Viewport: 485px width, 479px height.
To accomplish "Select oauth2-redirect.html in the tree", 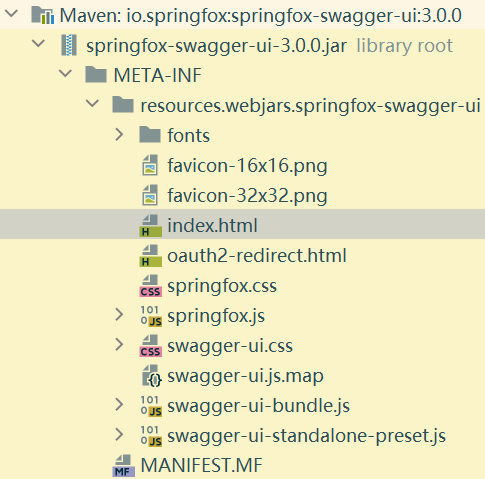I will point(257,256).
